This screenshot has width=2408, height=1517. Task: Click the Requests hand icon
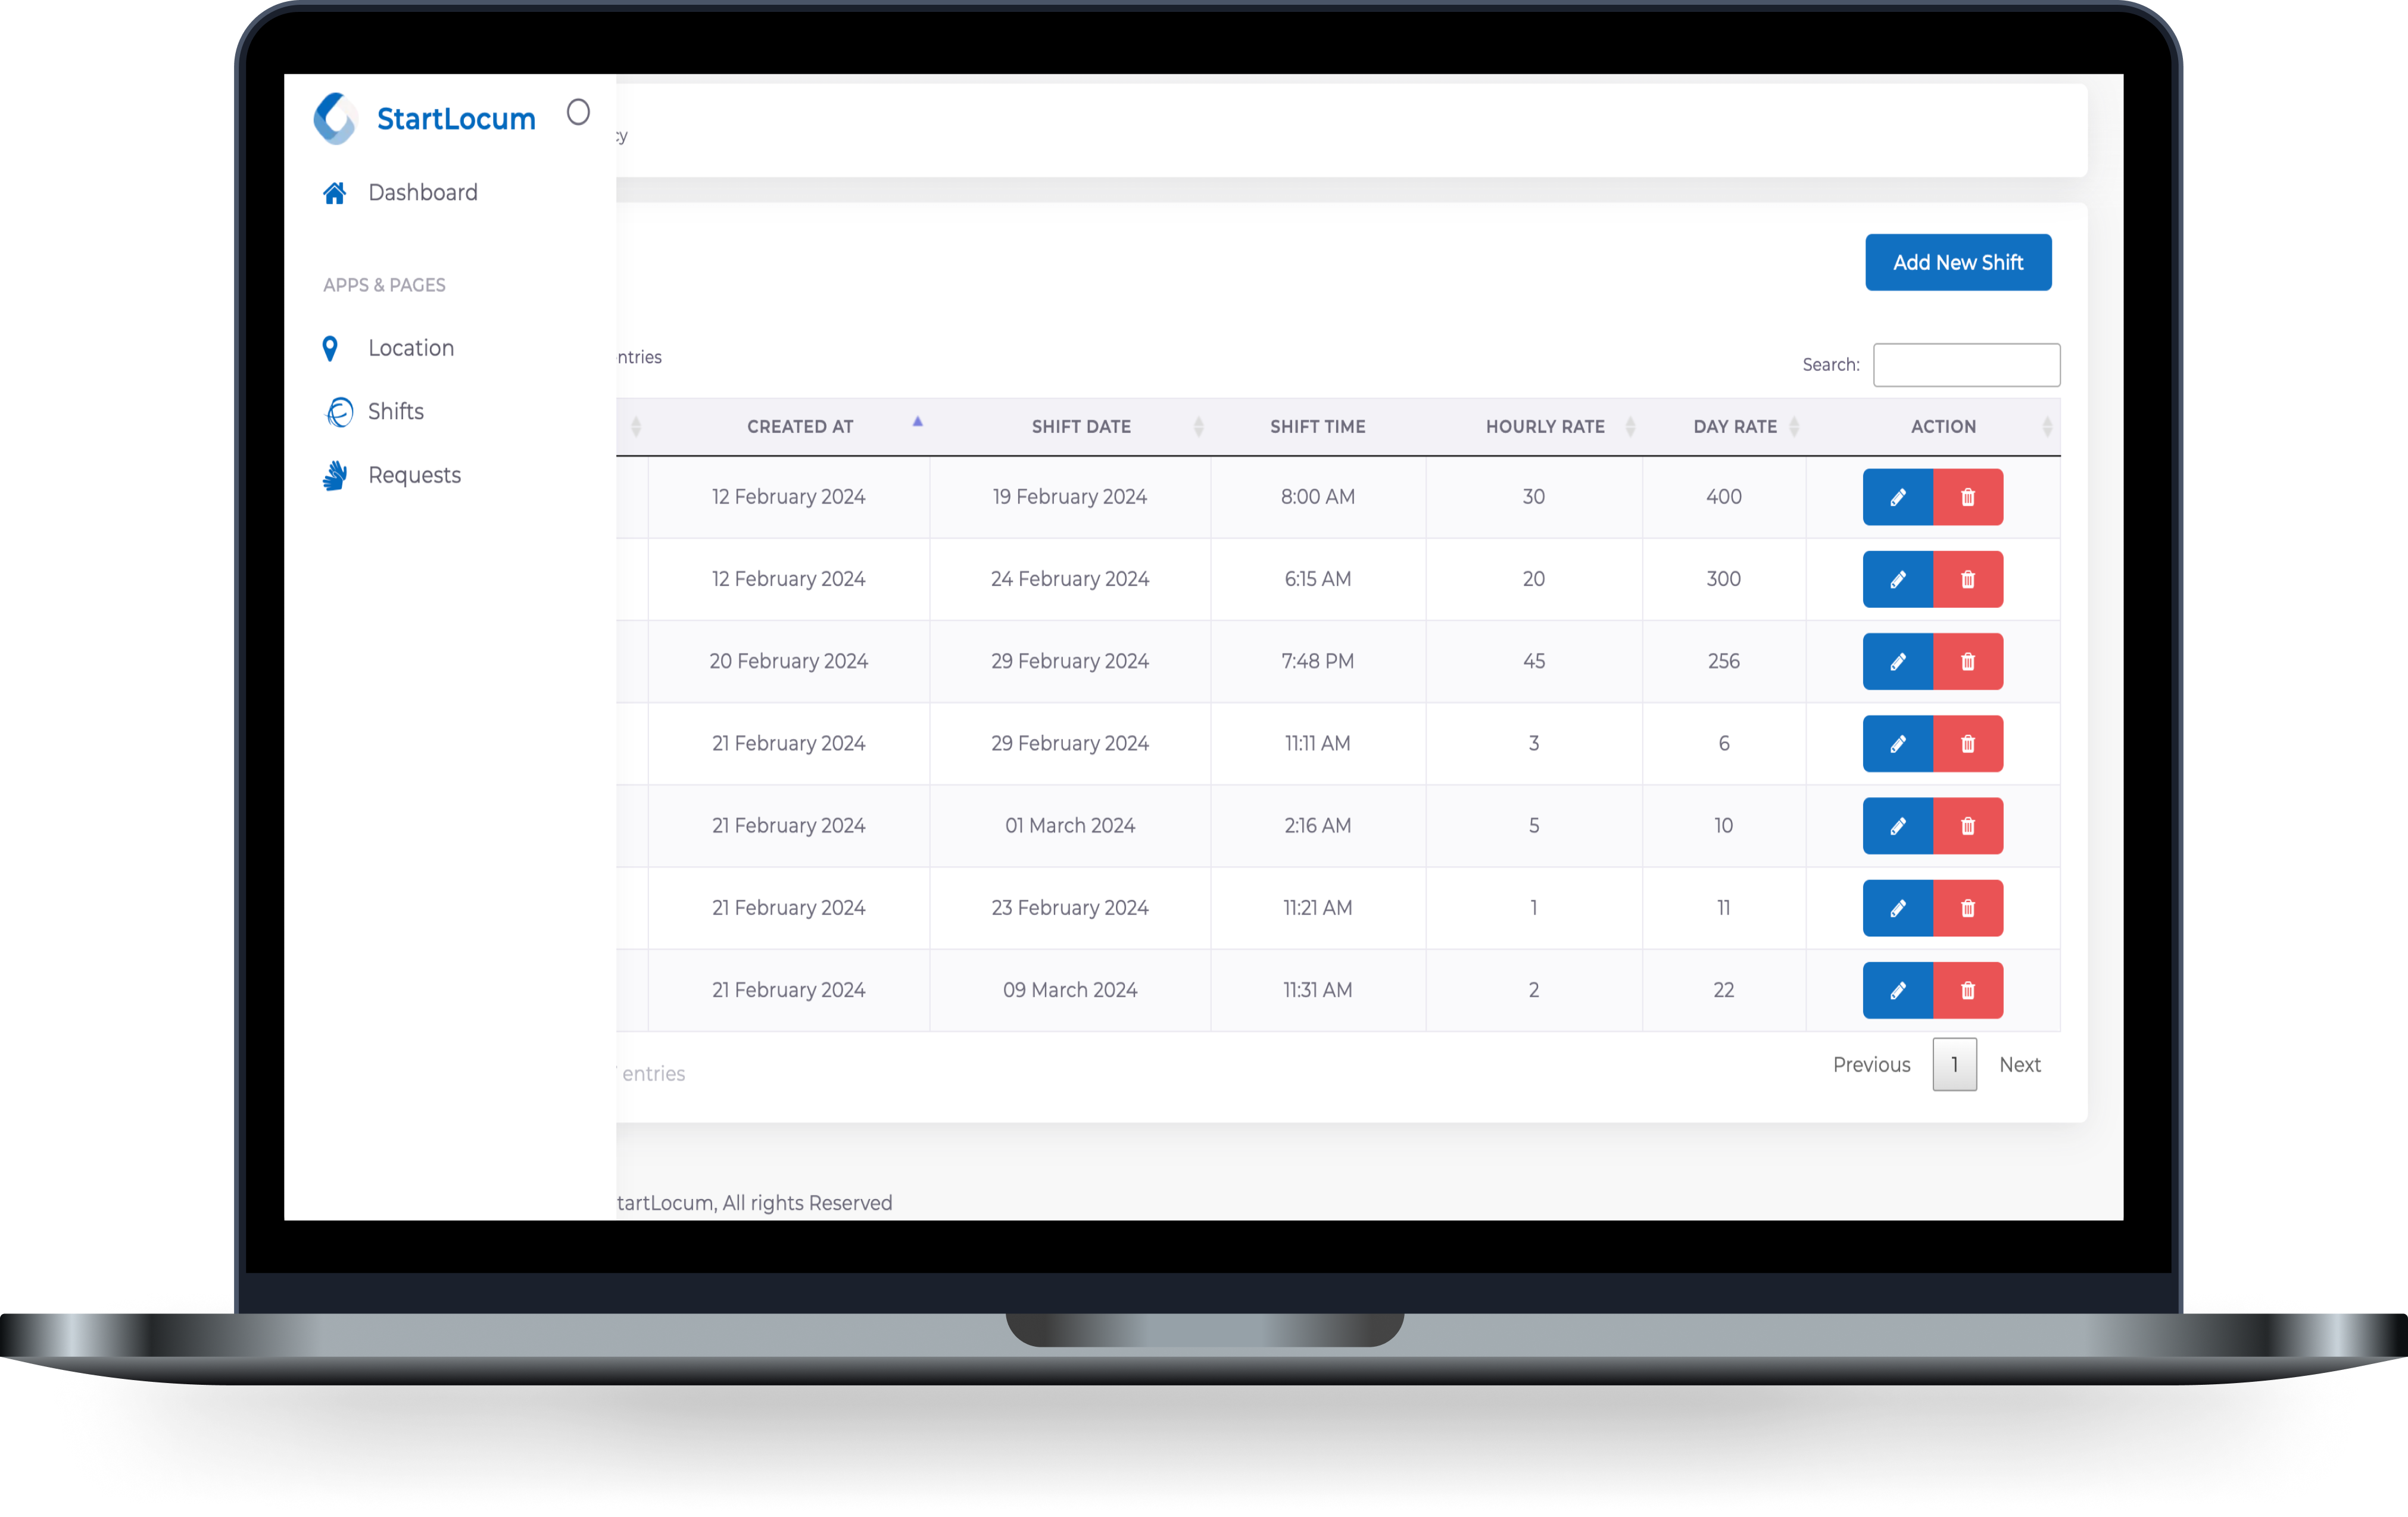335,475
